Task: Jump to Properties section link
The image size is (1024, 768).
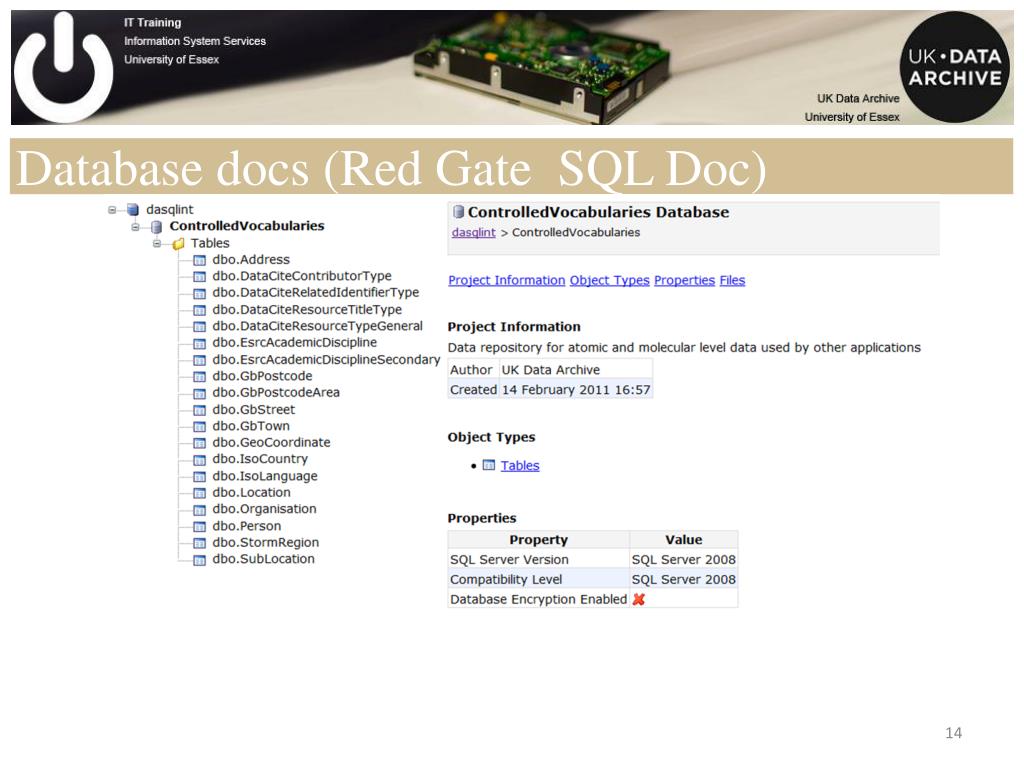Action: click(684, 280)
